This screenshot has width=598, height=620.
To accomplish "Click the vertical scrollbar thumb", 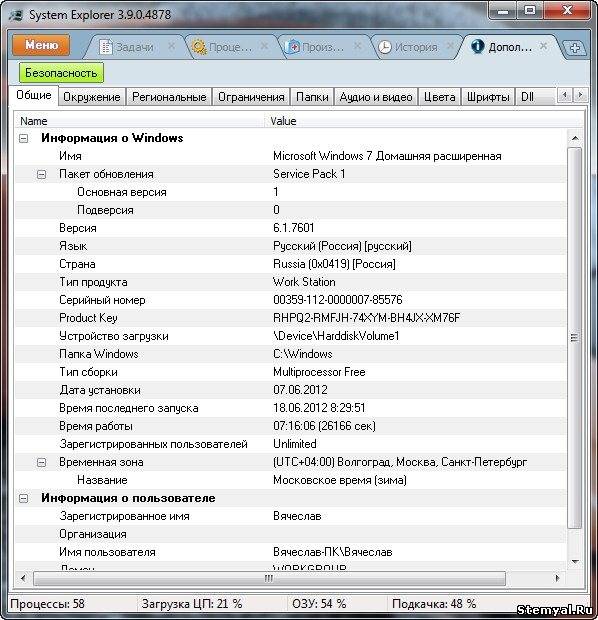I will coord(575,337).
